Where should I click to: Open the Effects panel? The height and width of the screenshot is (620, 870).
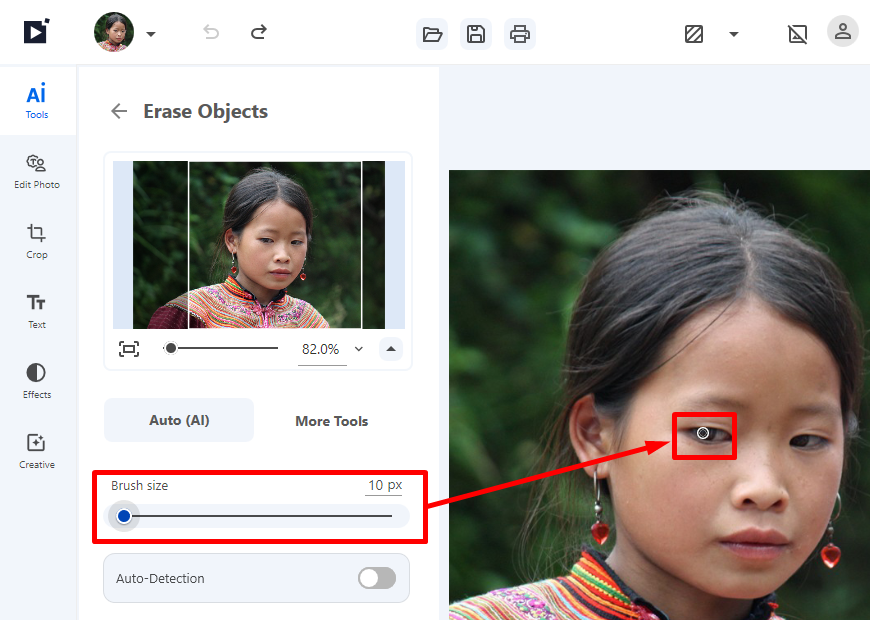click(x=36, y=380)
